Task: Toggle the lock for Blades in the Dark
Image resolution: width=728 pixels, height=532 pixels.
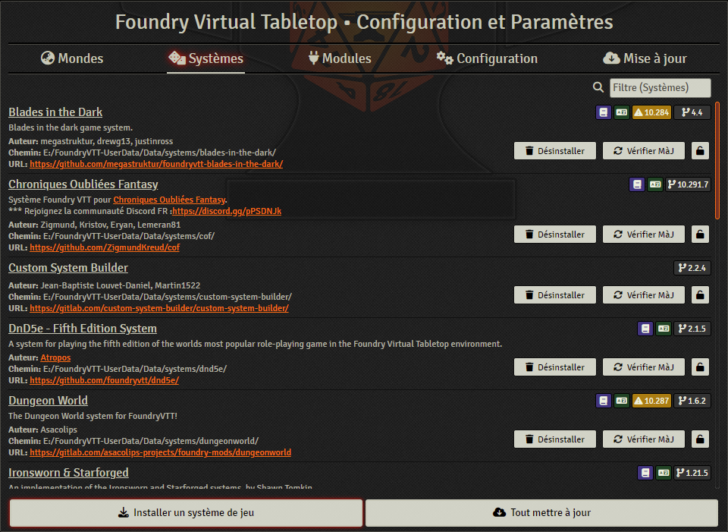Action: [x=700, y=151]
